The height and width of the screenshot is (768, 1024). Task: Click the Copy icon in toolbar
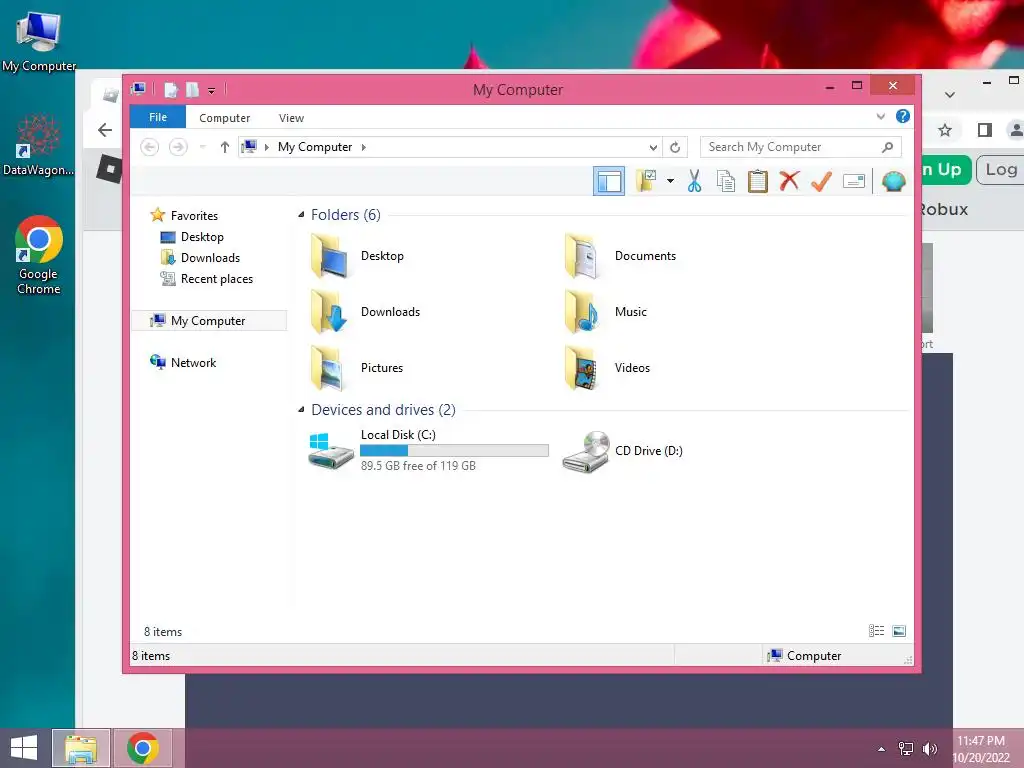click(726, 181)
